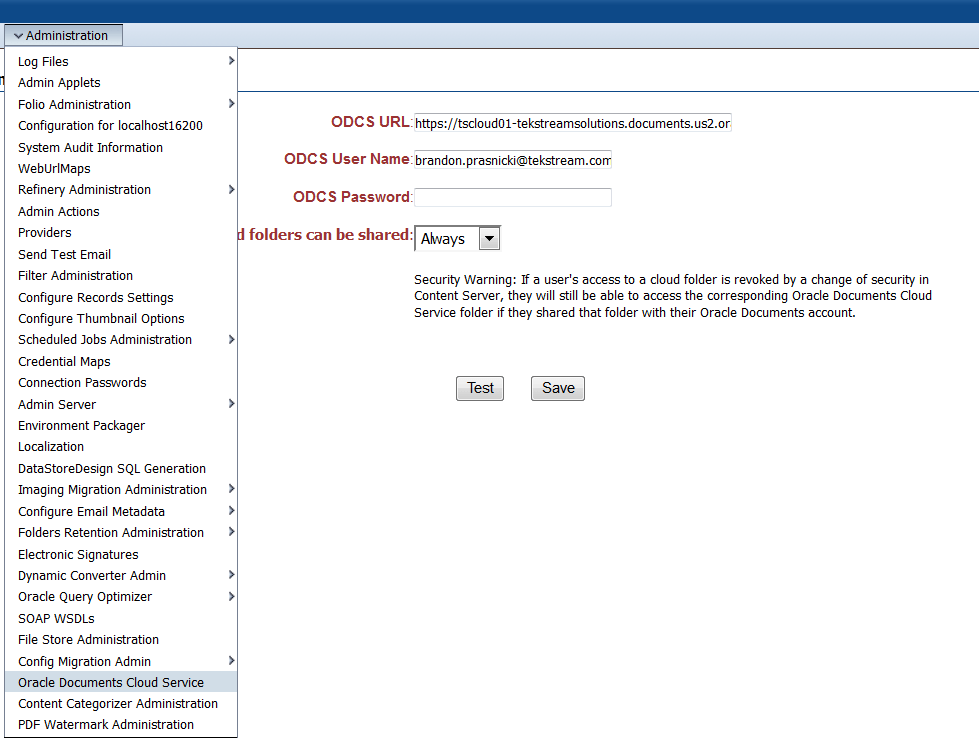Expand the Admin Server submenu arrow
The width and height of the screenshot is (979, 753).
point(231,404)
